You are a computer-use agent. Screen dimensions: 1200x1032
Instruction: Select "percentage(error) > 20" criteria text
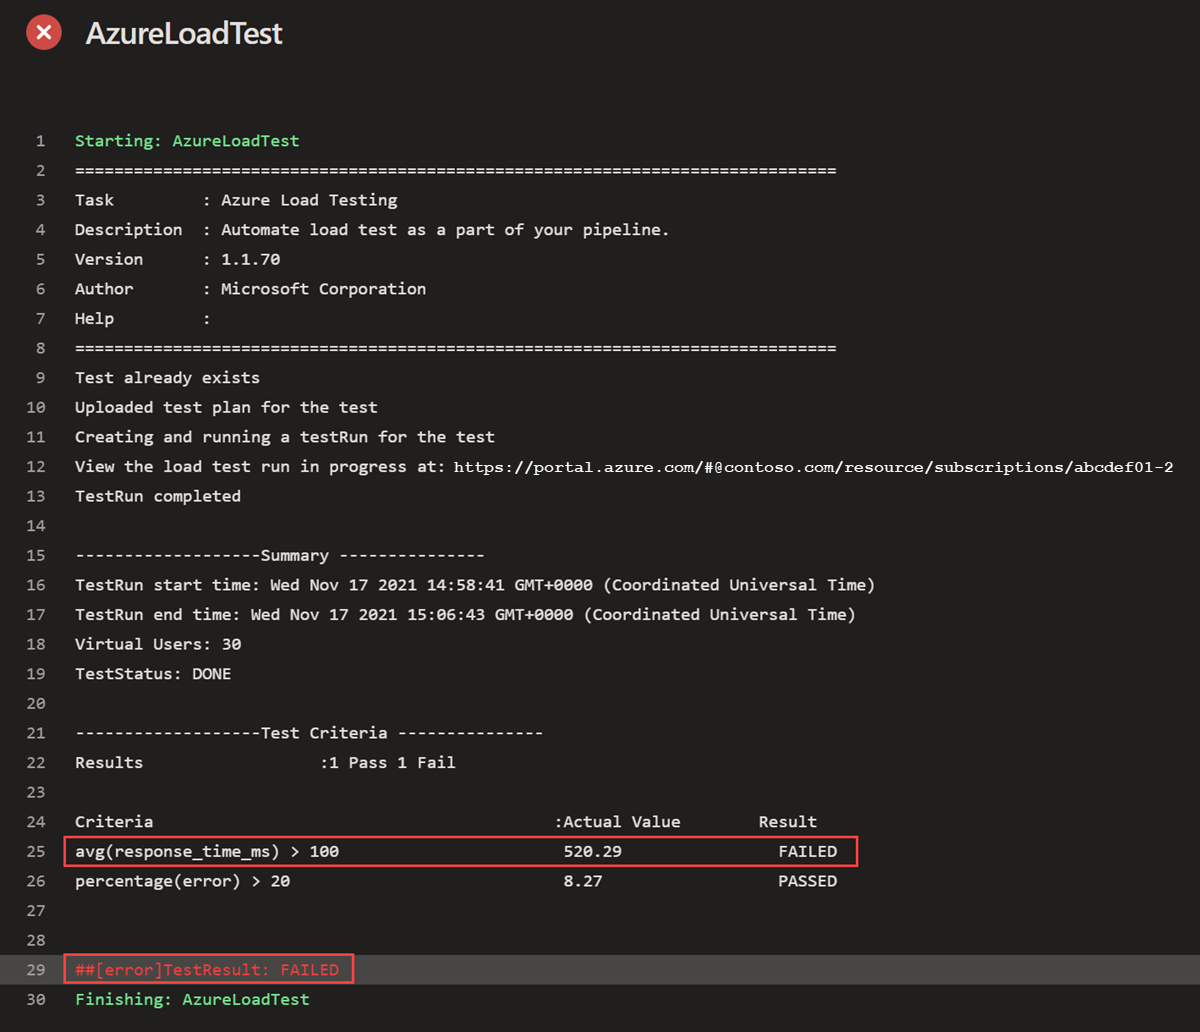pos(182,882)
